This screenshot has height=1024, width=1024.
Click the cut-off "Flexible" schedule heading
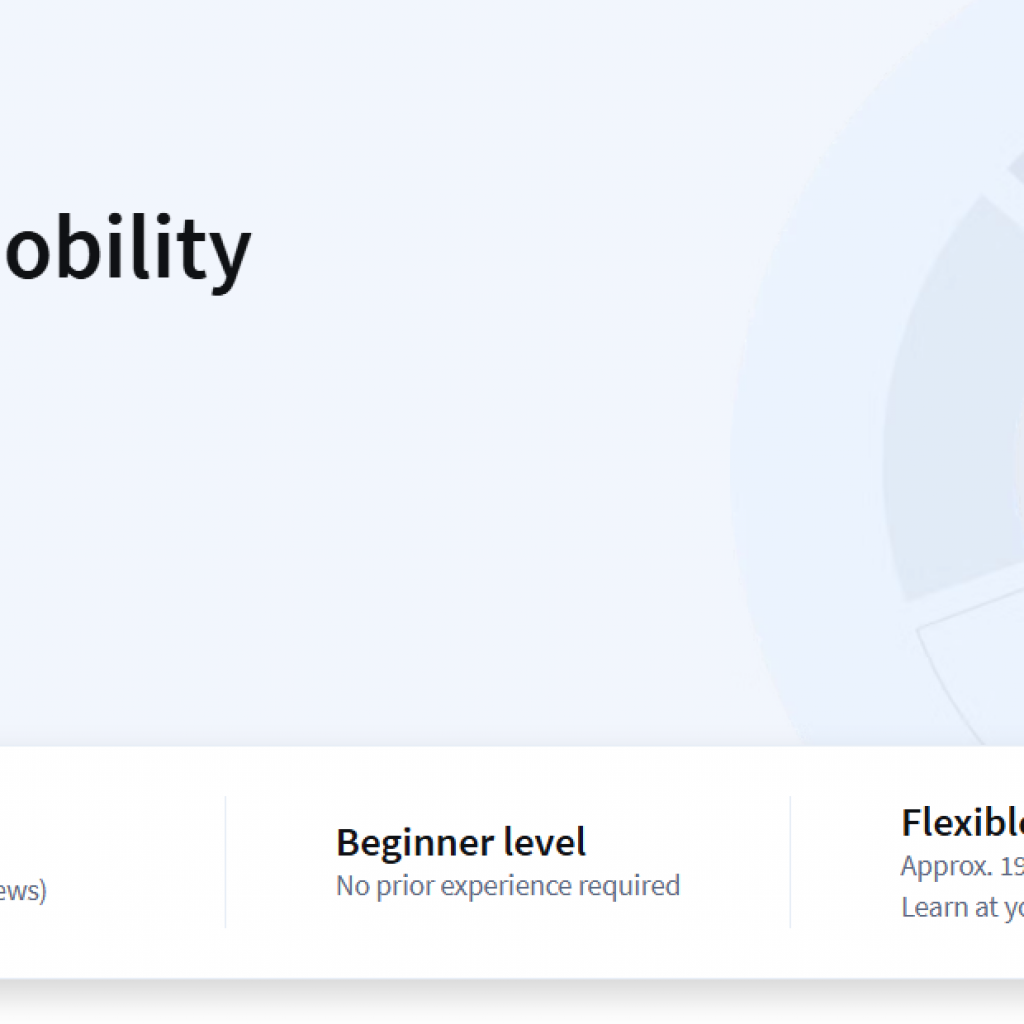pos(962,823)
